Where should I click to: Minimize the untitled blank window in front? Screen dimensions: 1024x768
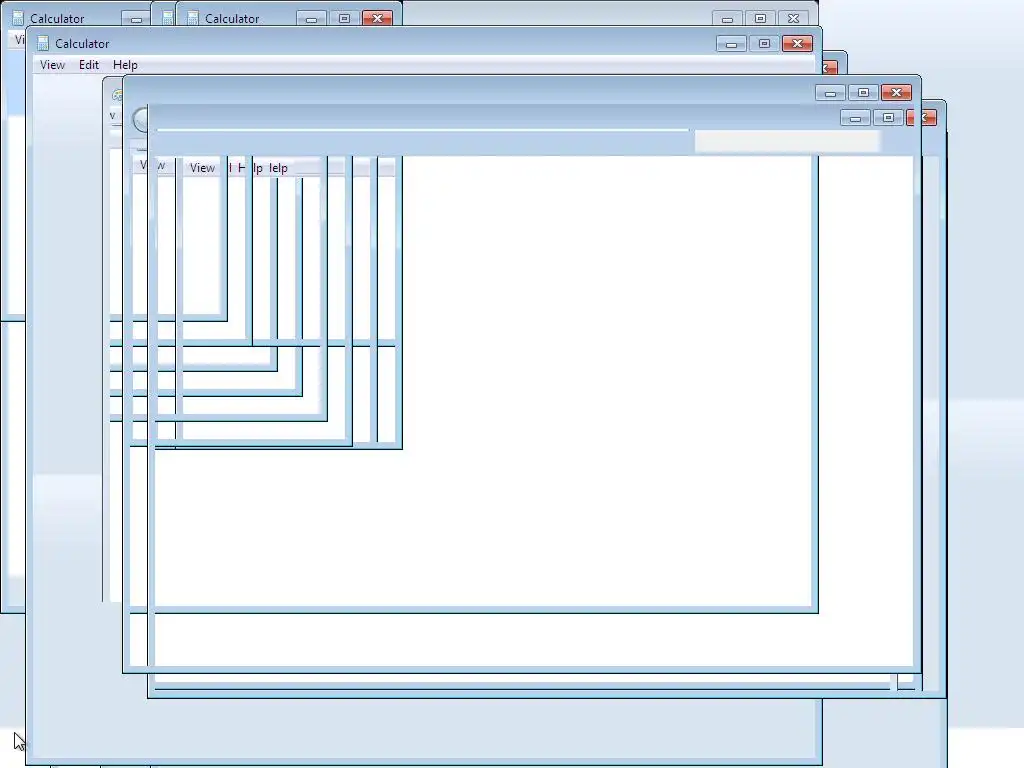pyautogui.click(x=831, y=93)
